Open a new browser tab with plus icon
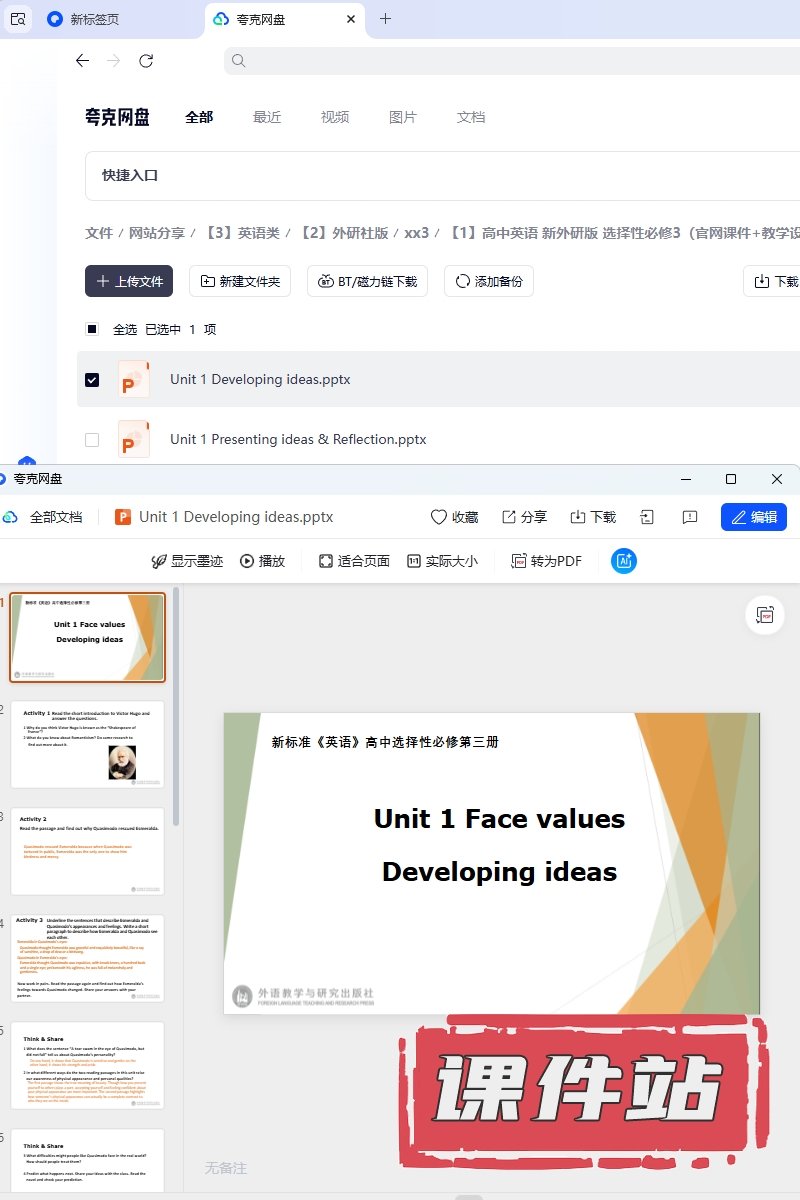The height and width of the screenshot is (1200, 800). [385, 19]
